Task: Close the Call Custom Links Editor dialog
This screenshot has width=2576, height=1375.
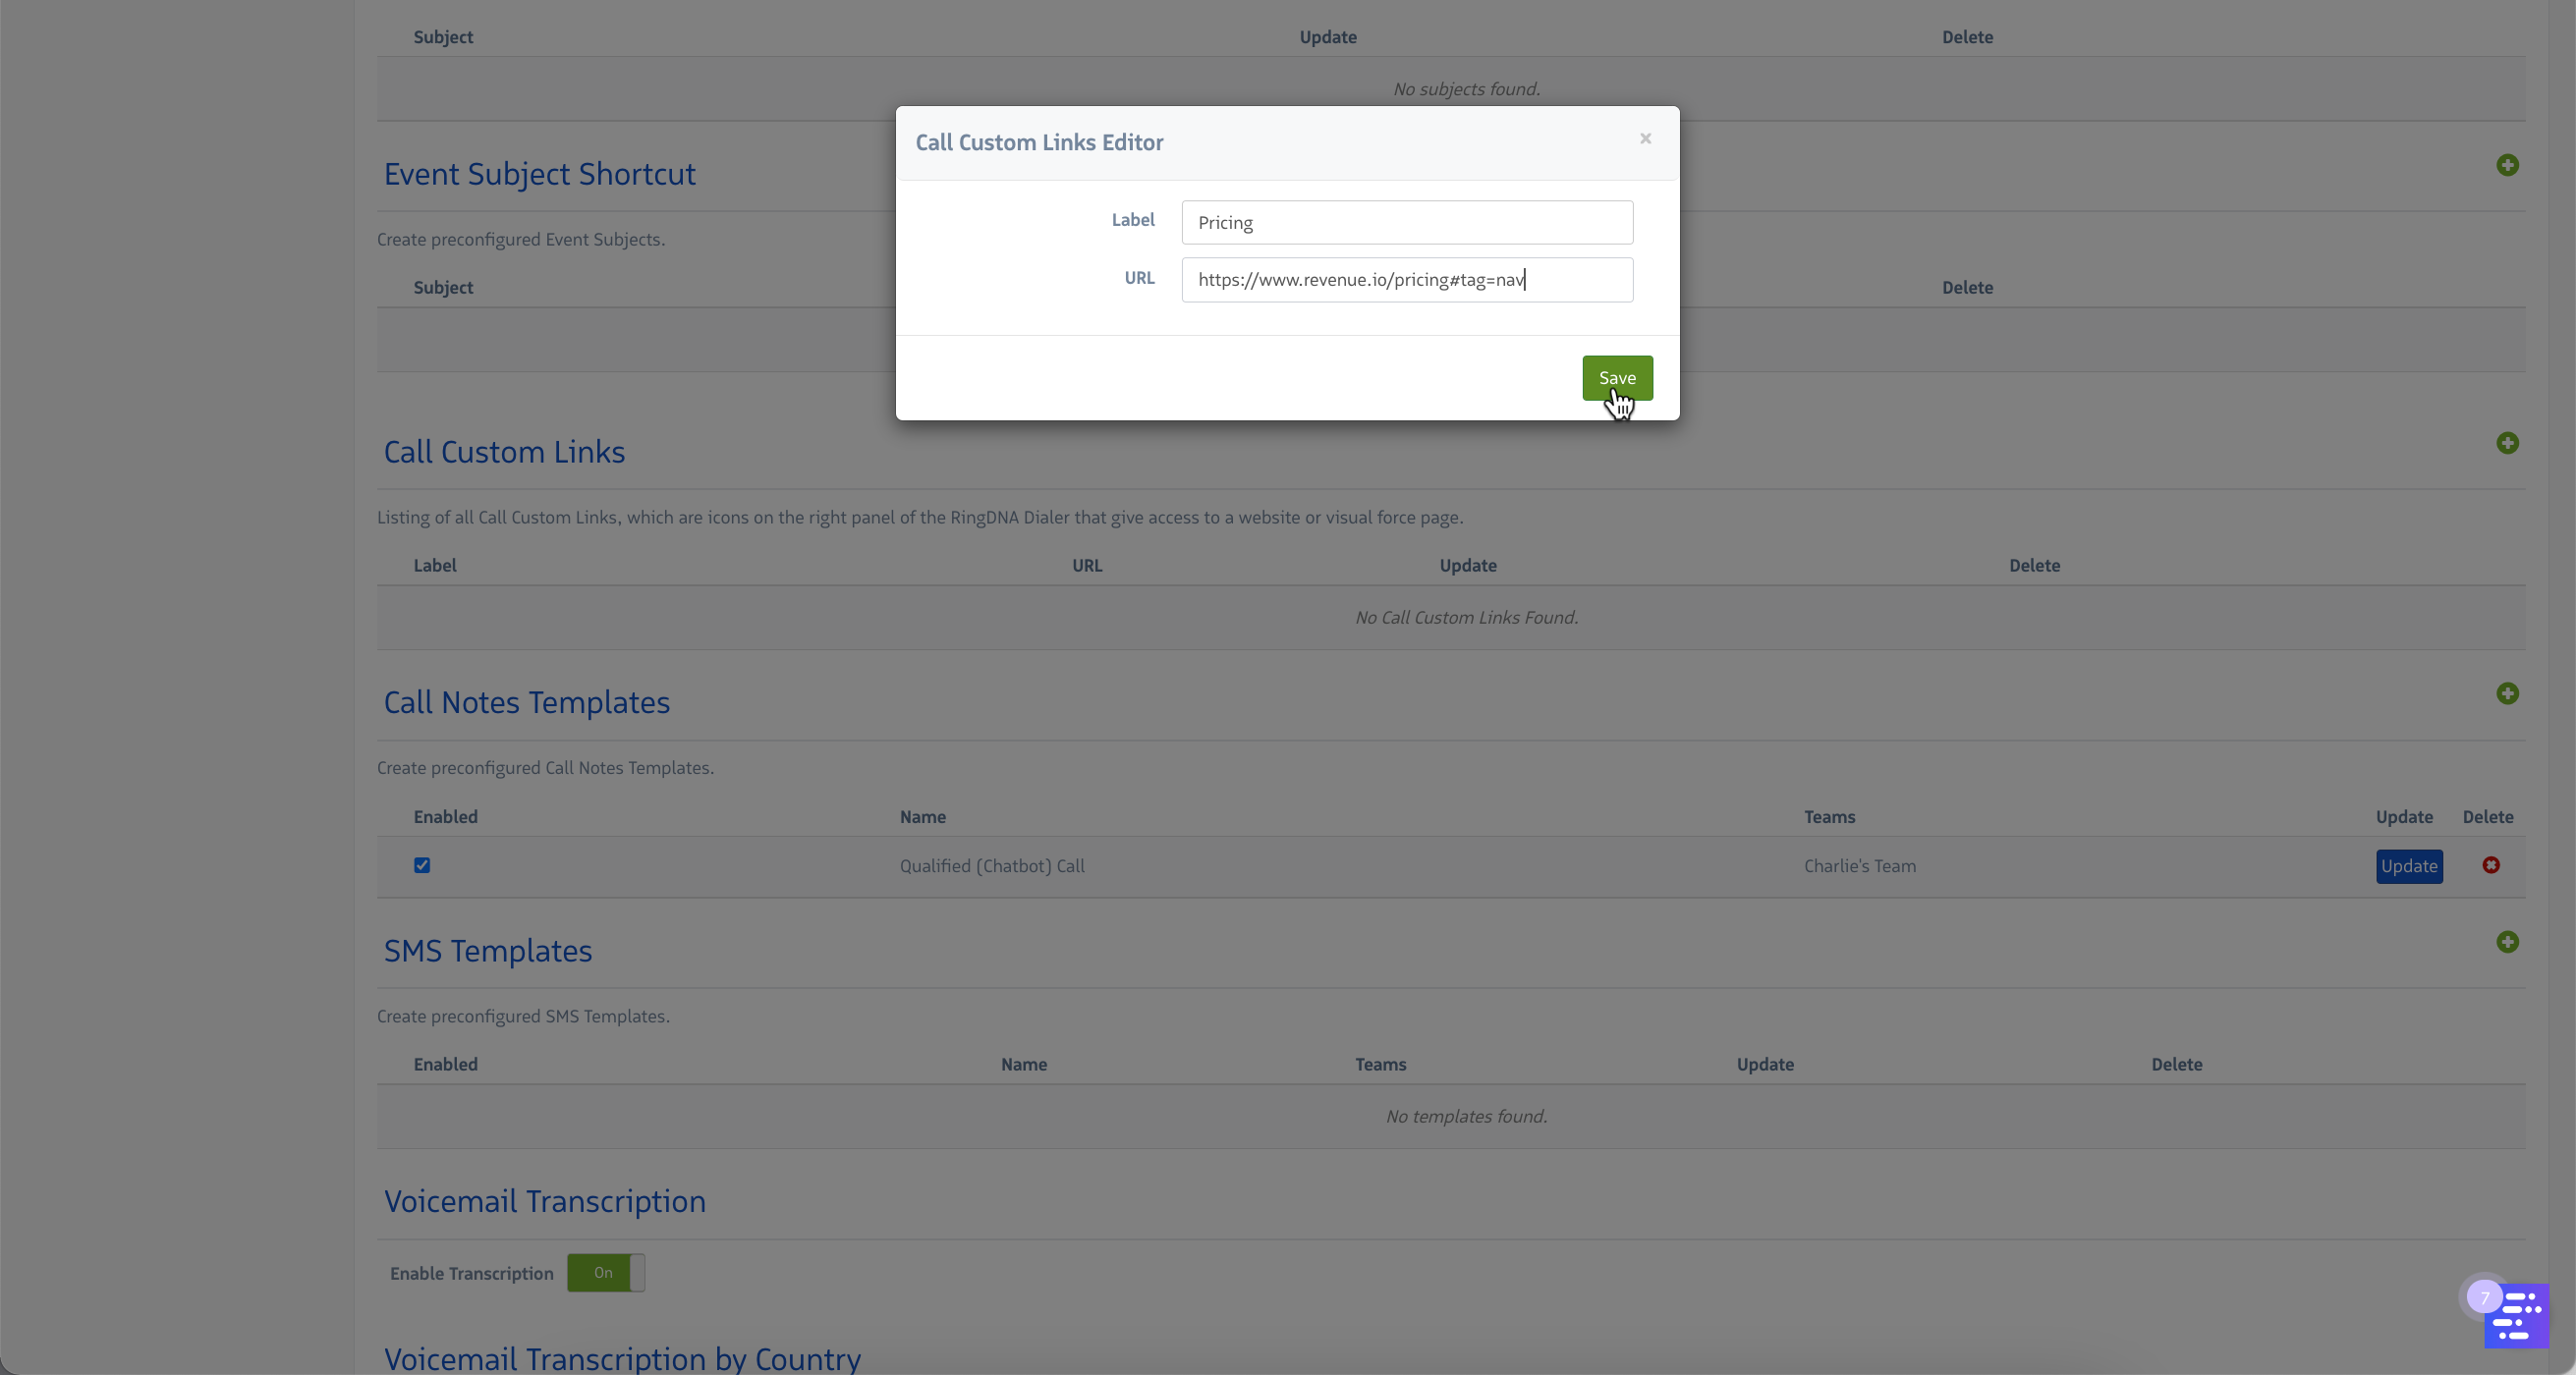Action: click(x=1645, y=139)
